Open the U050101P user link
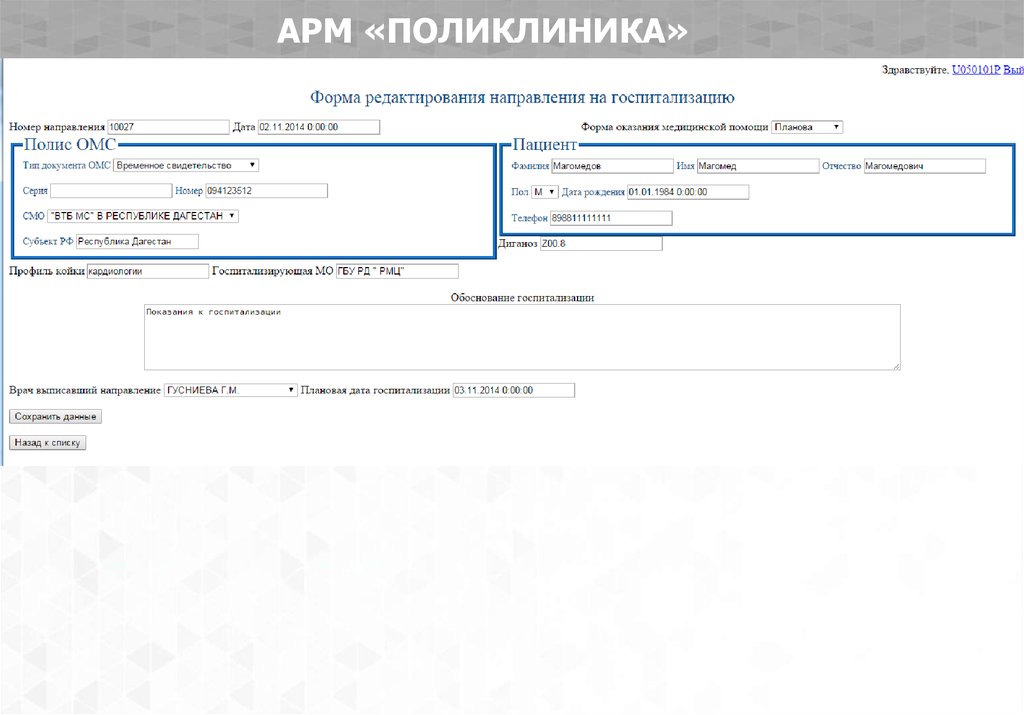The width and height of the screenshot is (1024, 715). [x=975, y=70]
